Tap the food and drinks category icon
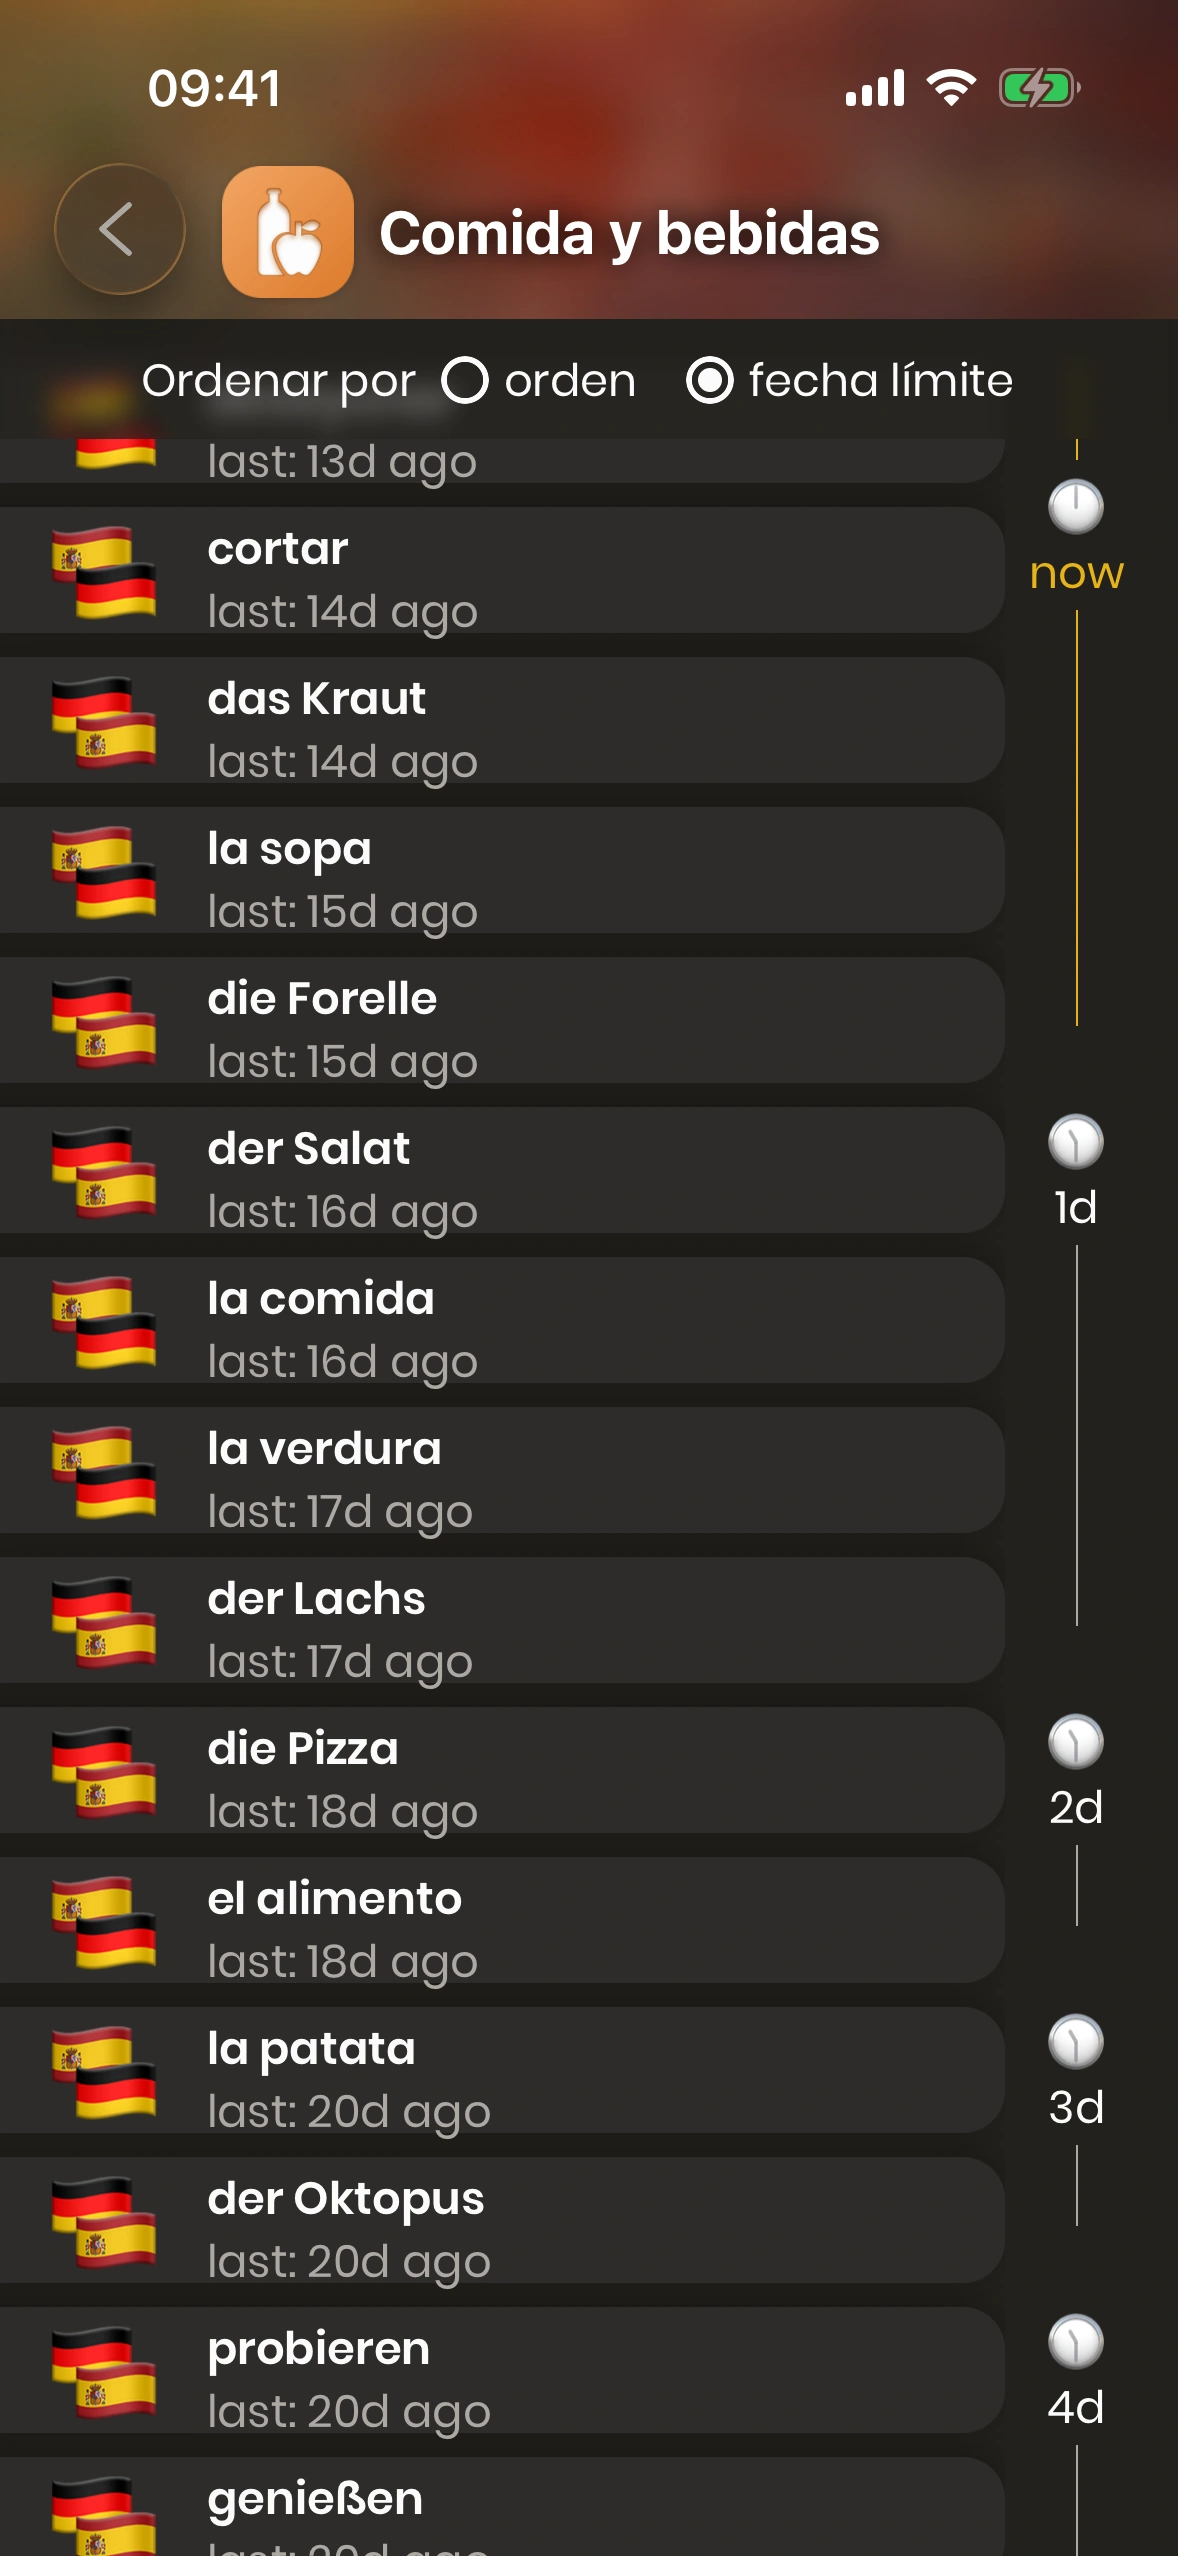Image resolution: width=1178 pixels, height=2556 pixels. point(287,232)
